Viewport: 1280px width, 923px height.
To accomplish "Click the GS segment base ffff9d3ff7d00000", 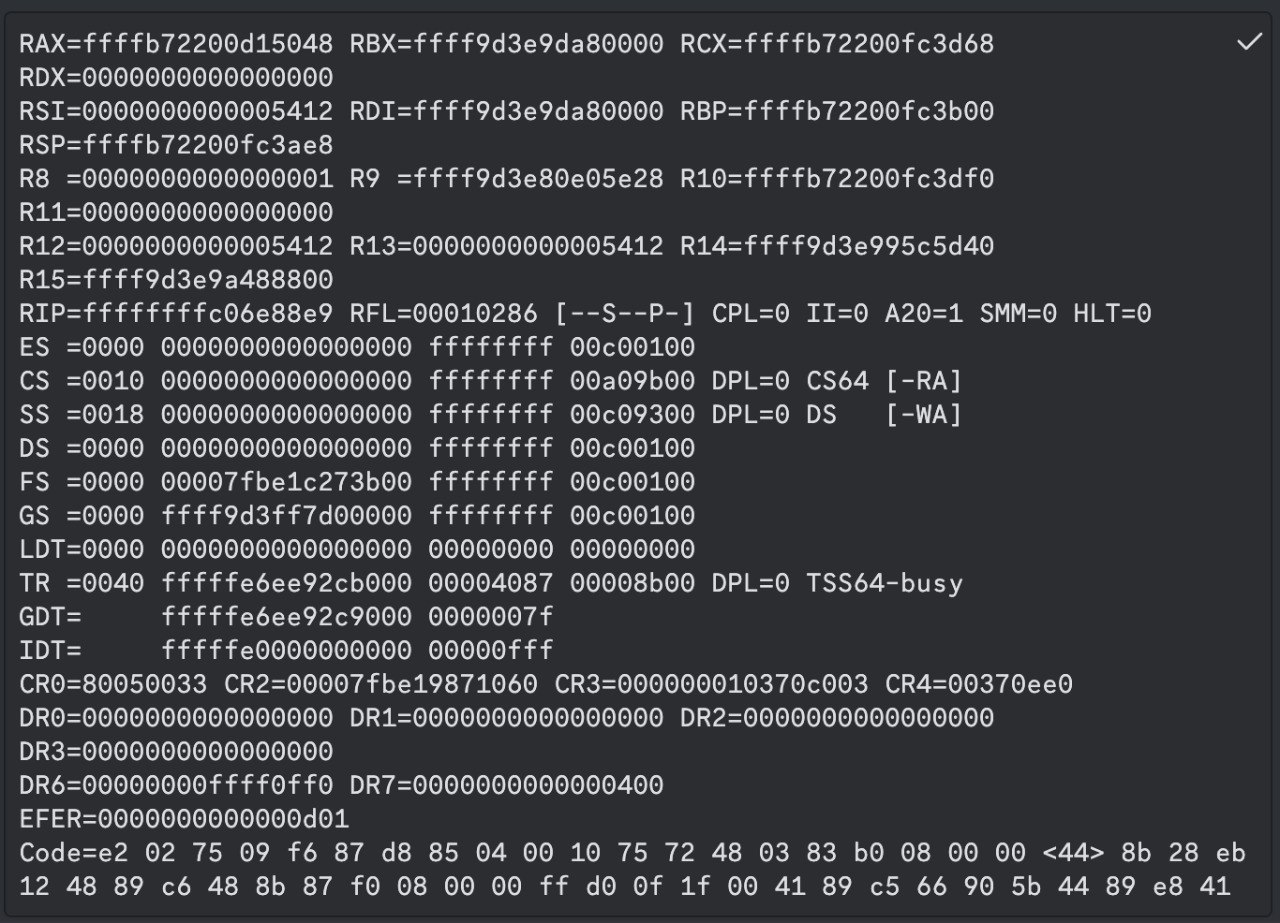I will click(x=286, y=516).
